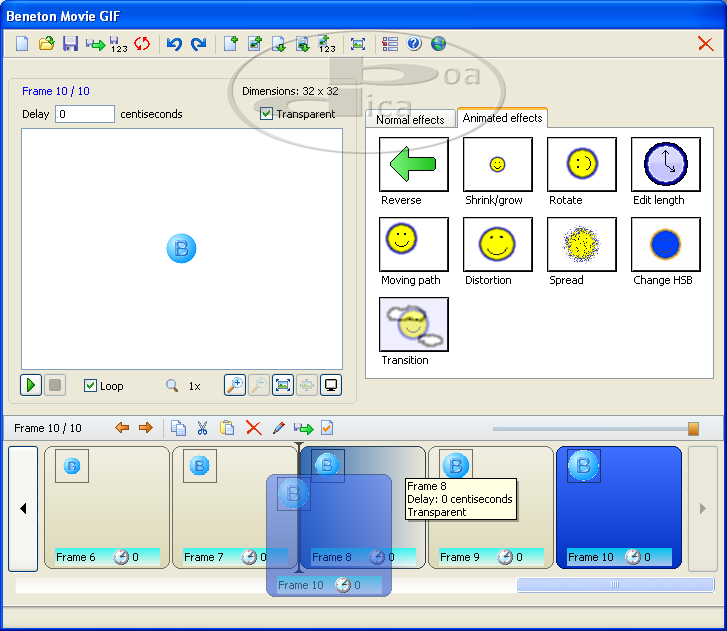Image resolution: width=727 pixels, height=631 pixels.
Task: Apply the Reverse animated effect
Action: point(414,165)
